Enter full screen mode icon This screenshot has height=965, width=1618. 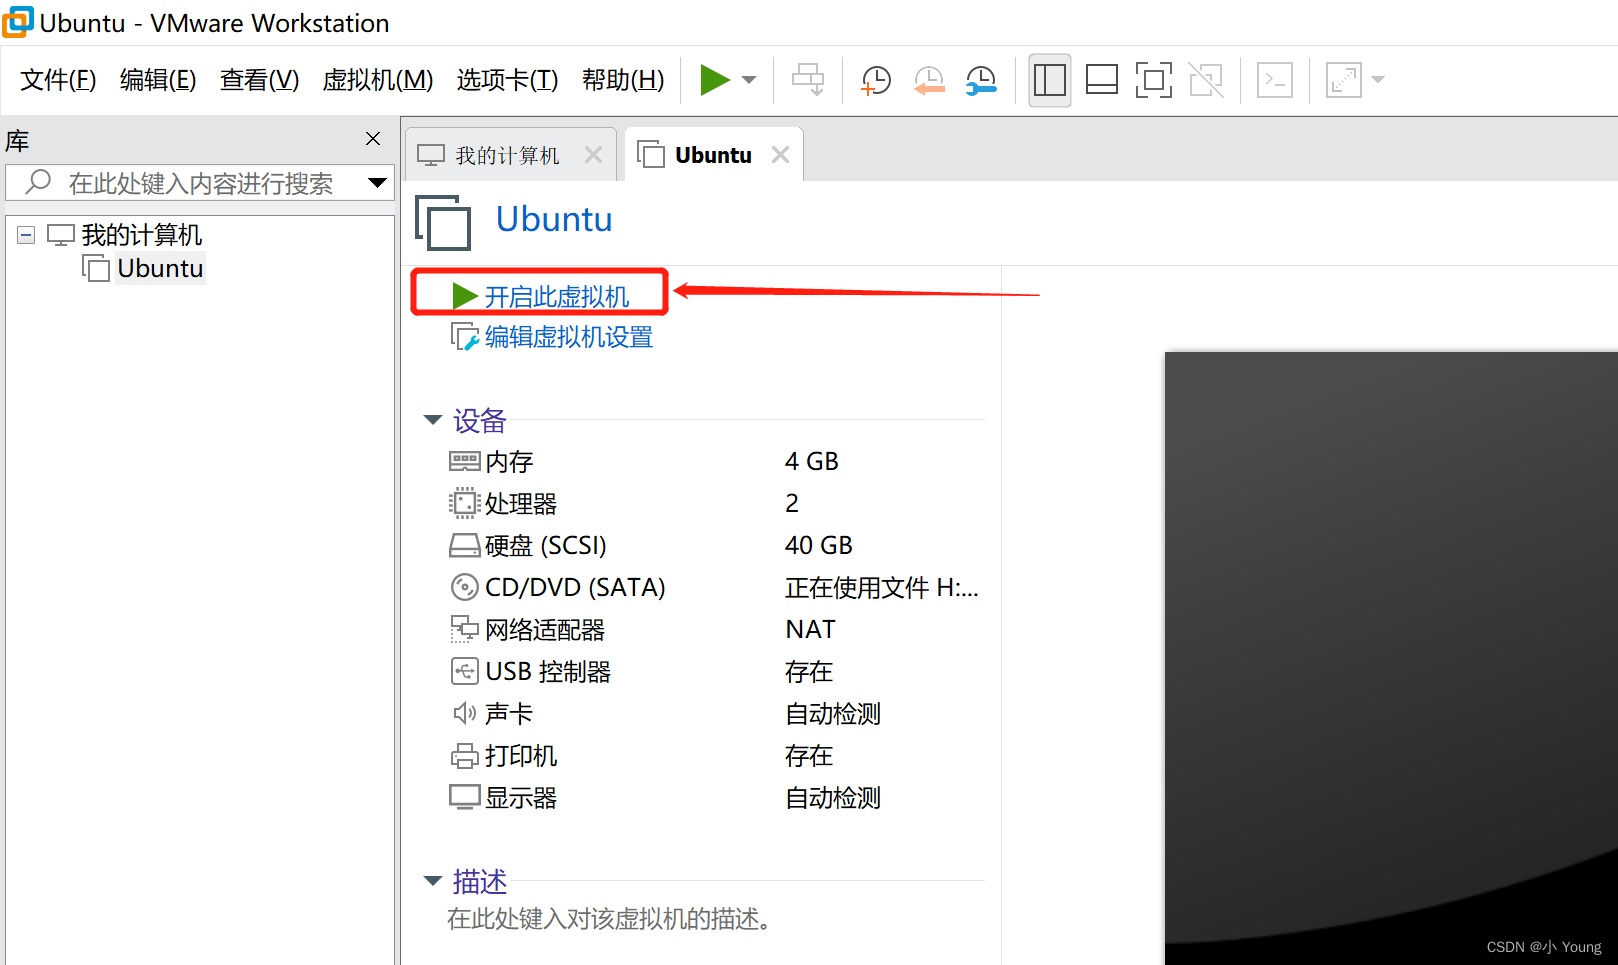click(1154, 80)
